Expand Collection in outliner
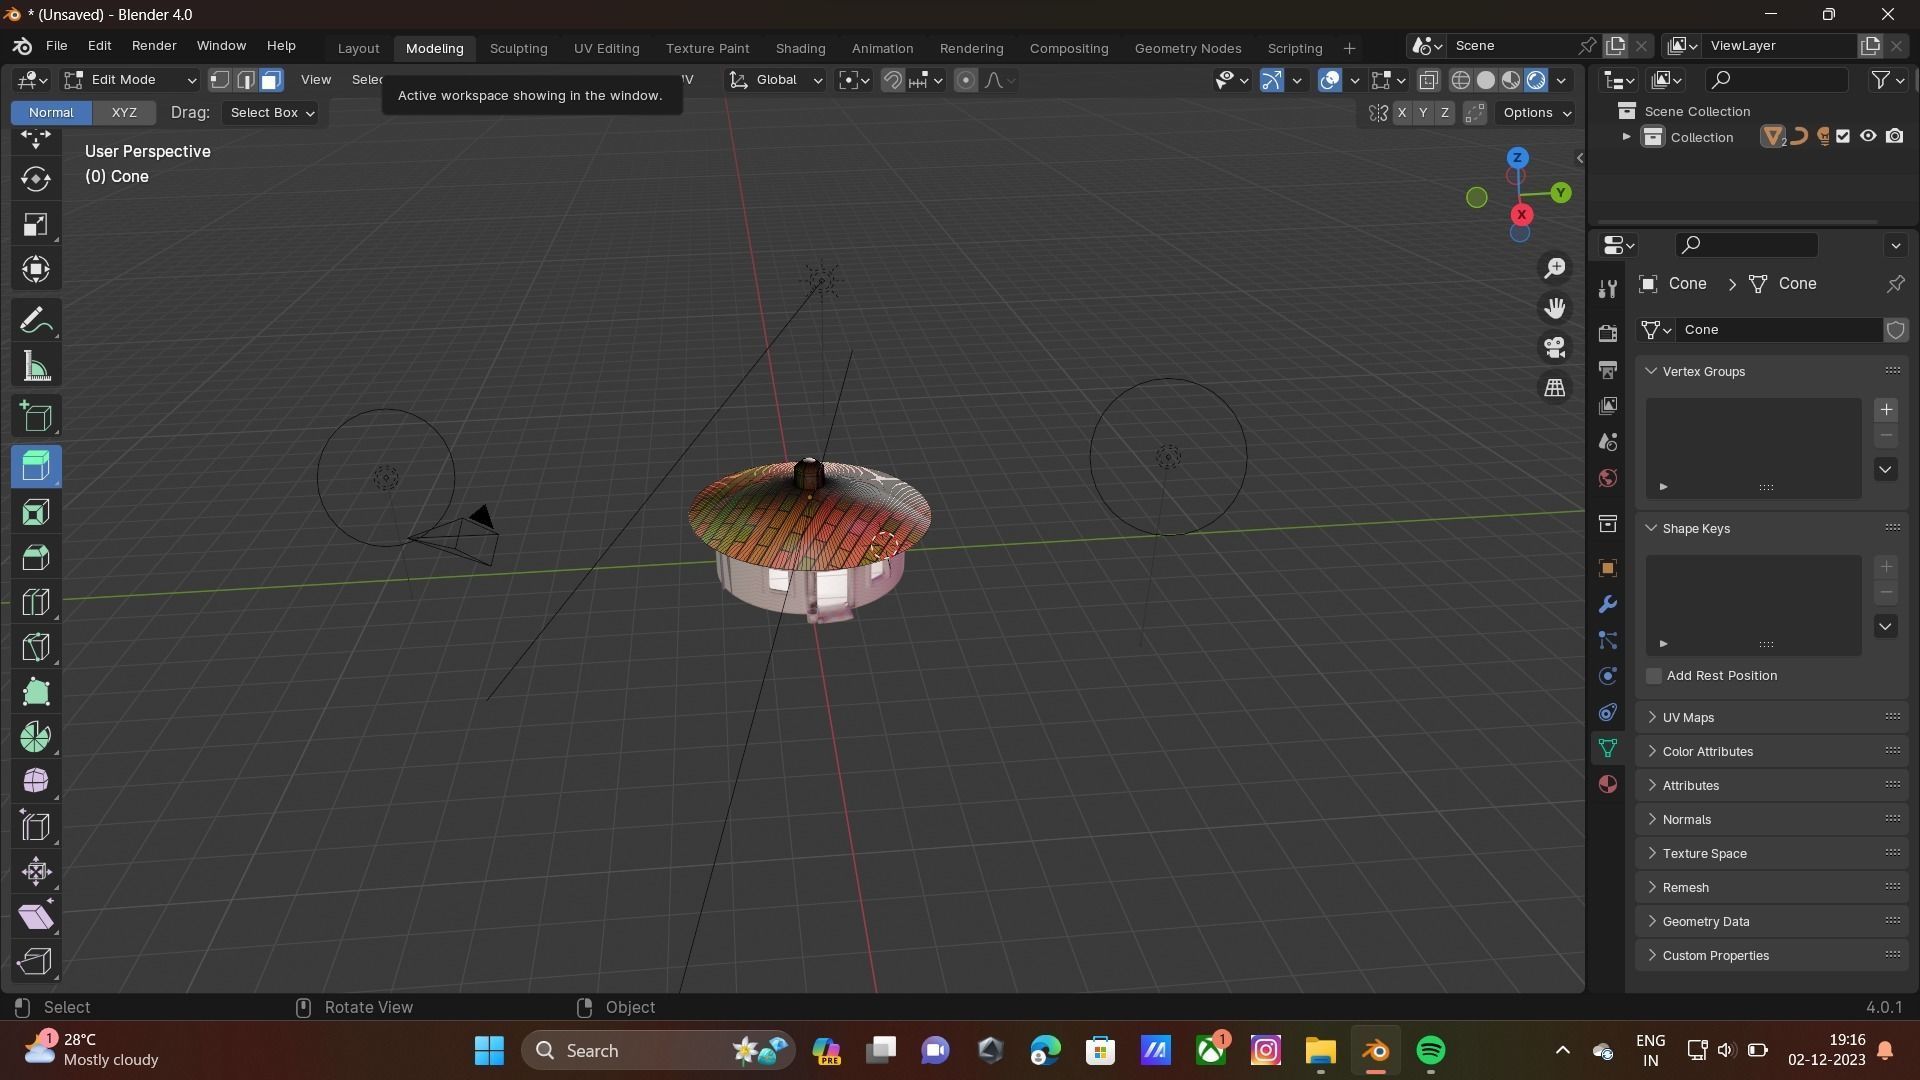 pos(1626,137)
